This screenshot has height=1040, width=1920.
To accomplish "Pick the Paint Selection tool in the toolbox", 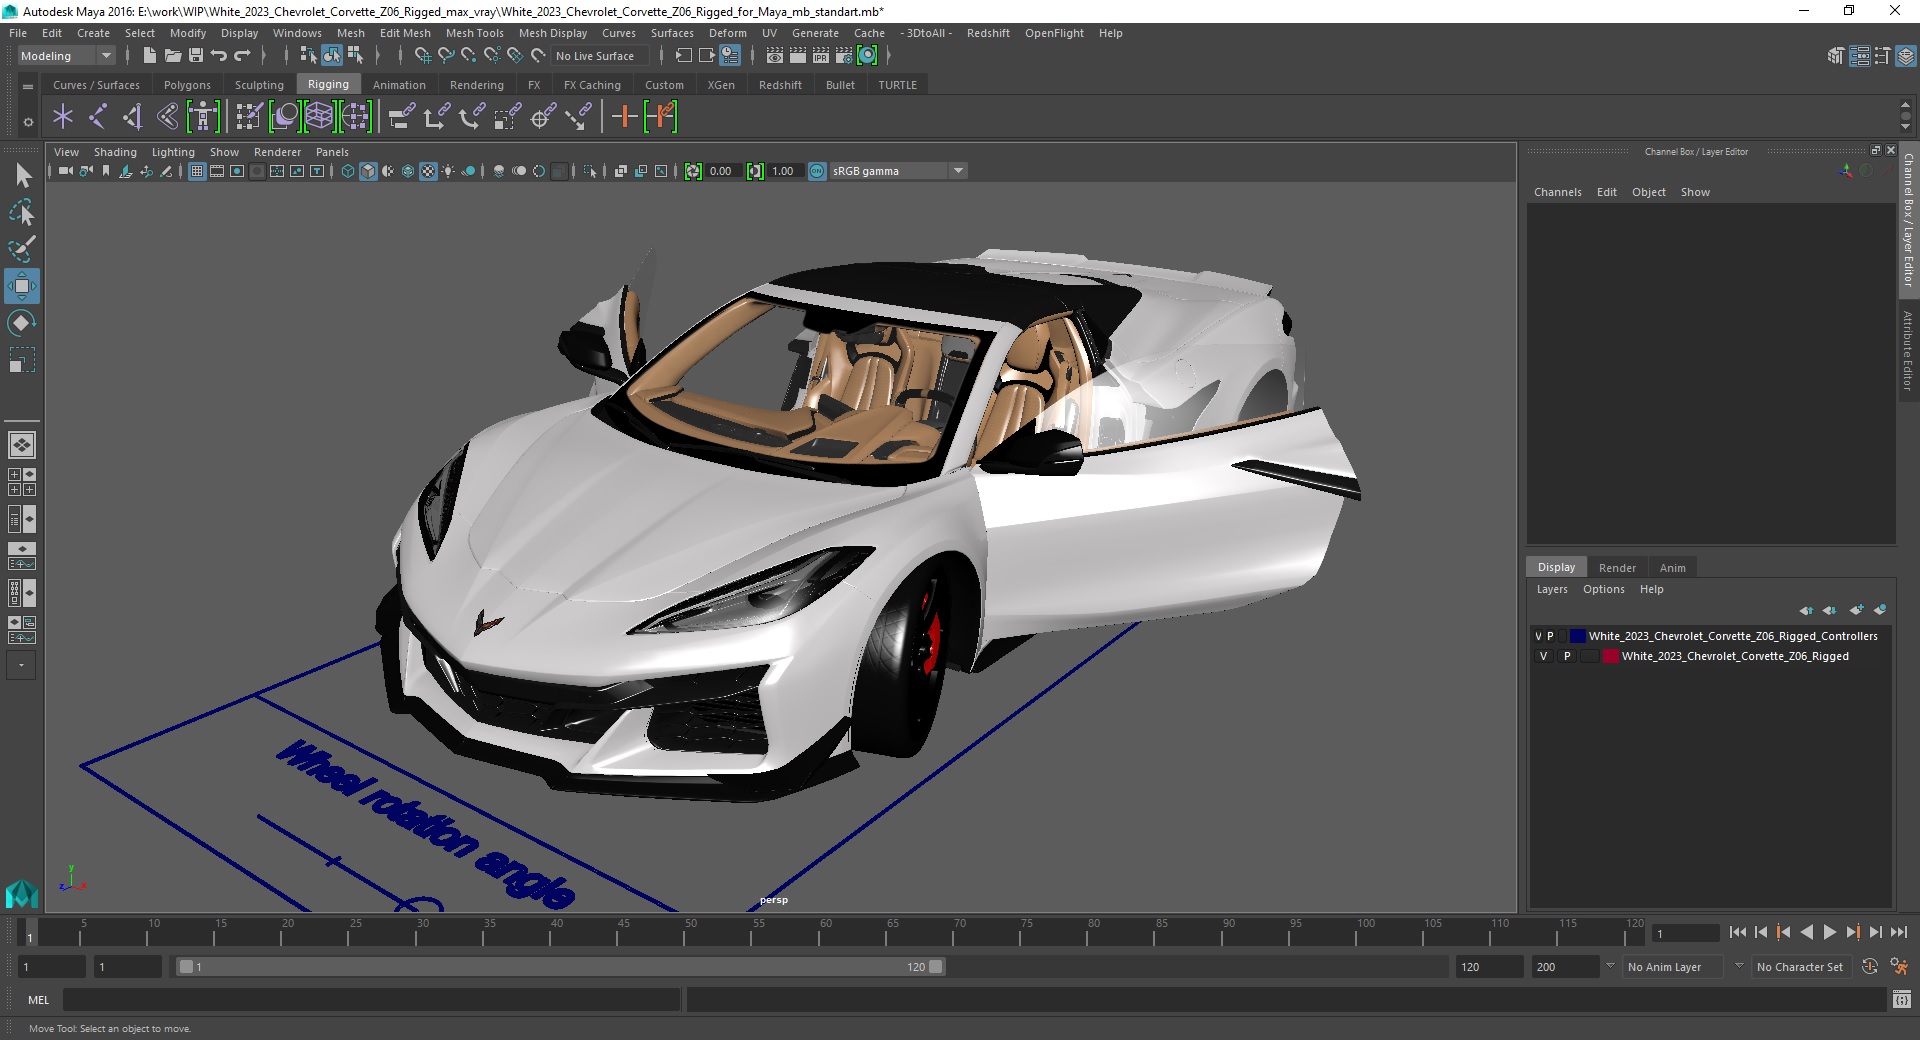I will [22, 249].
